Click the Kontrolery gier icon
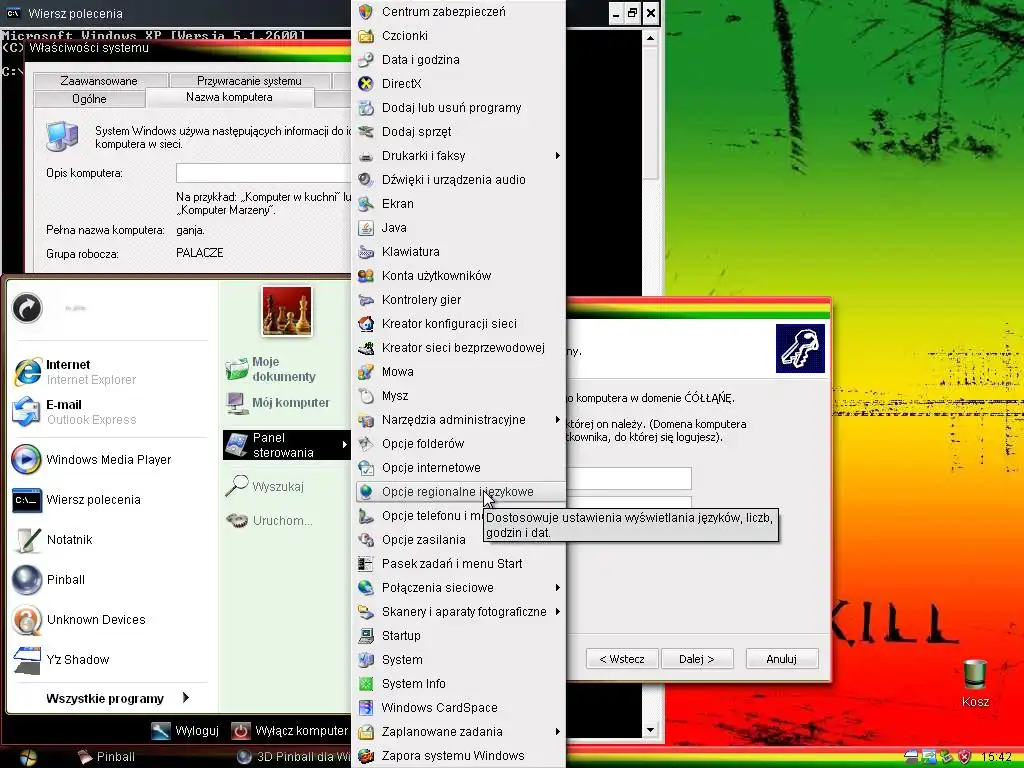The height and width of the screenshot is (768, 1024). coord(366,300)
